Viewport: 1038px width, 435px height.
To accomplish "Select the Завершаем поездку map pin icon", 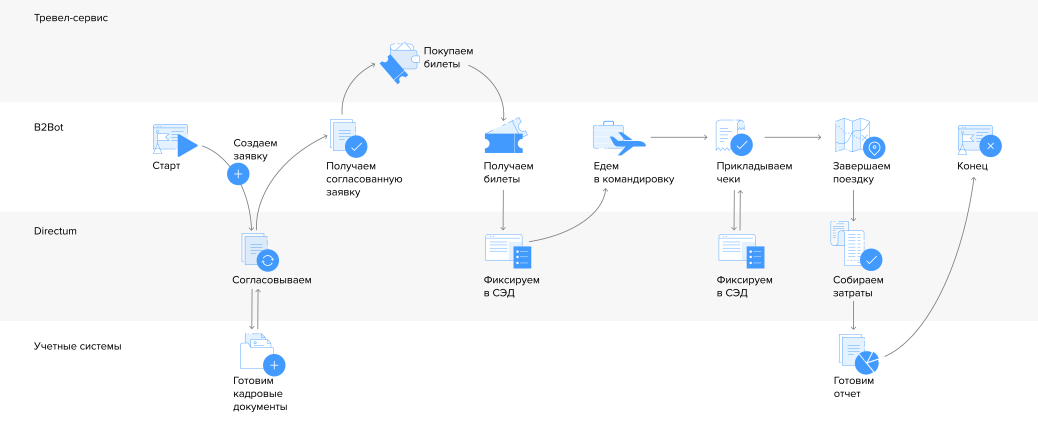I will pos(859,137).
